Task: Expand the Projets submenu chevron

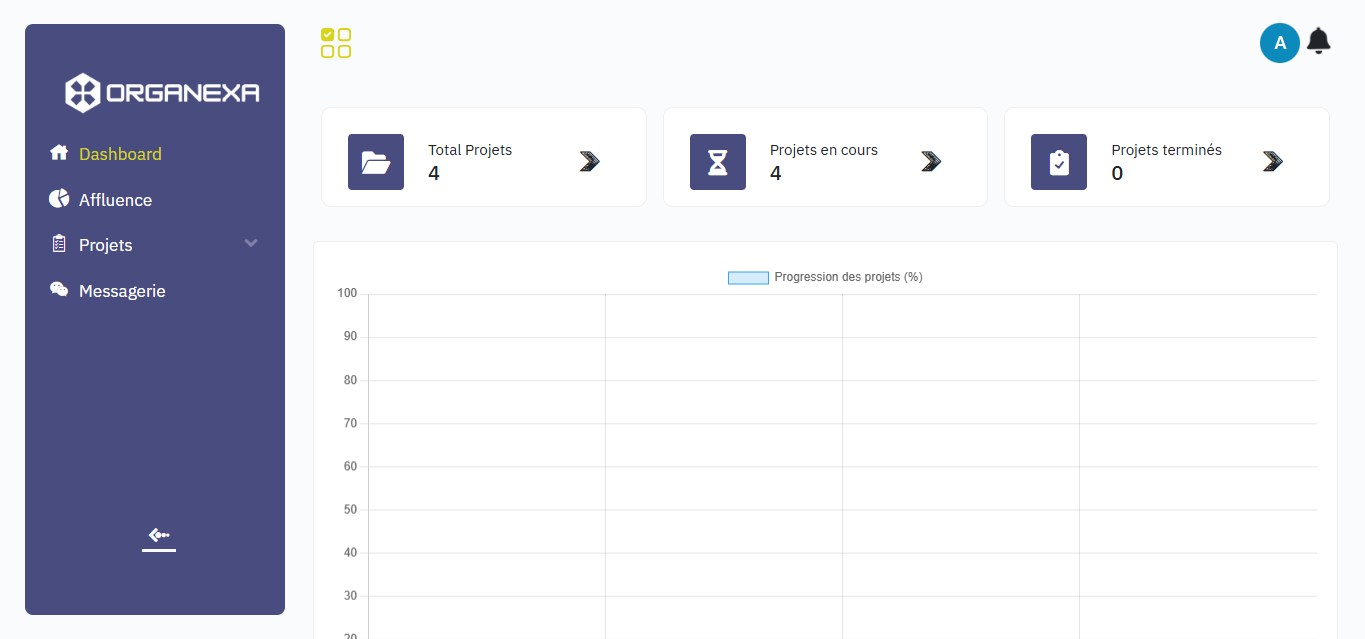Action: pos(251,243)
